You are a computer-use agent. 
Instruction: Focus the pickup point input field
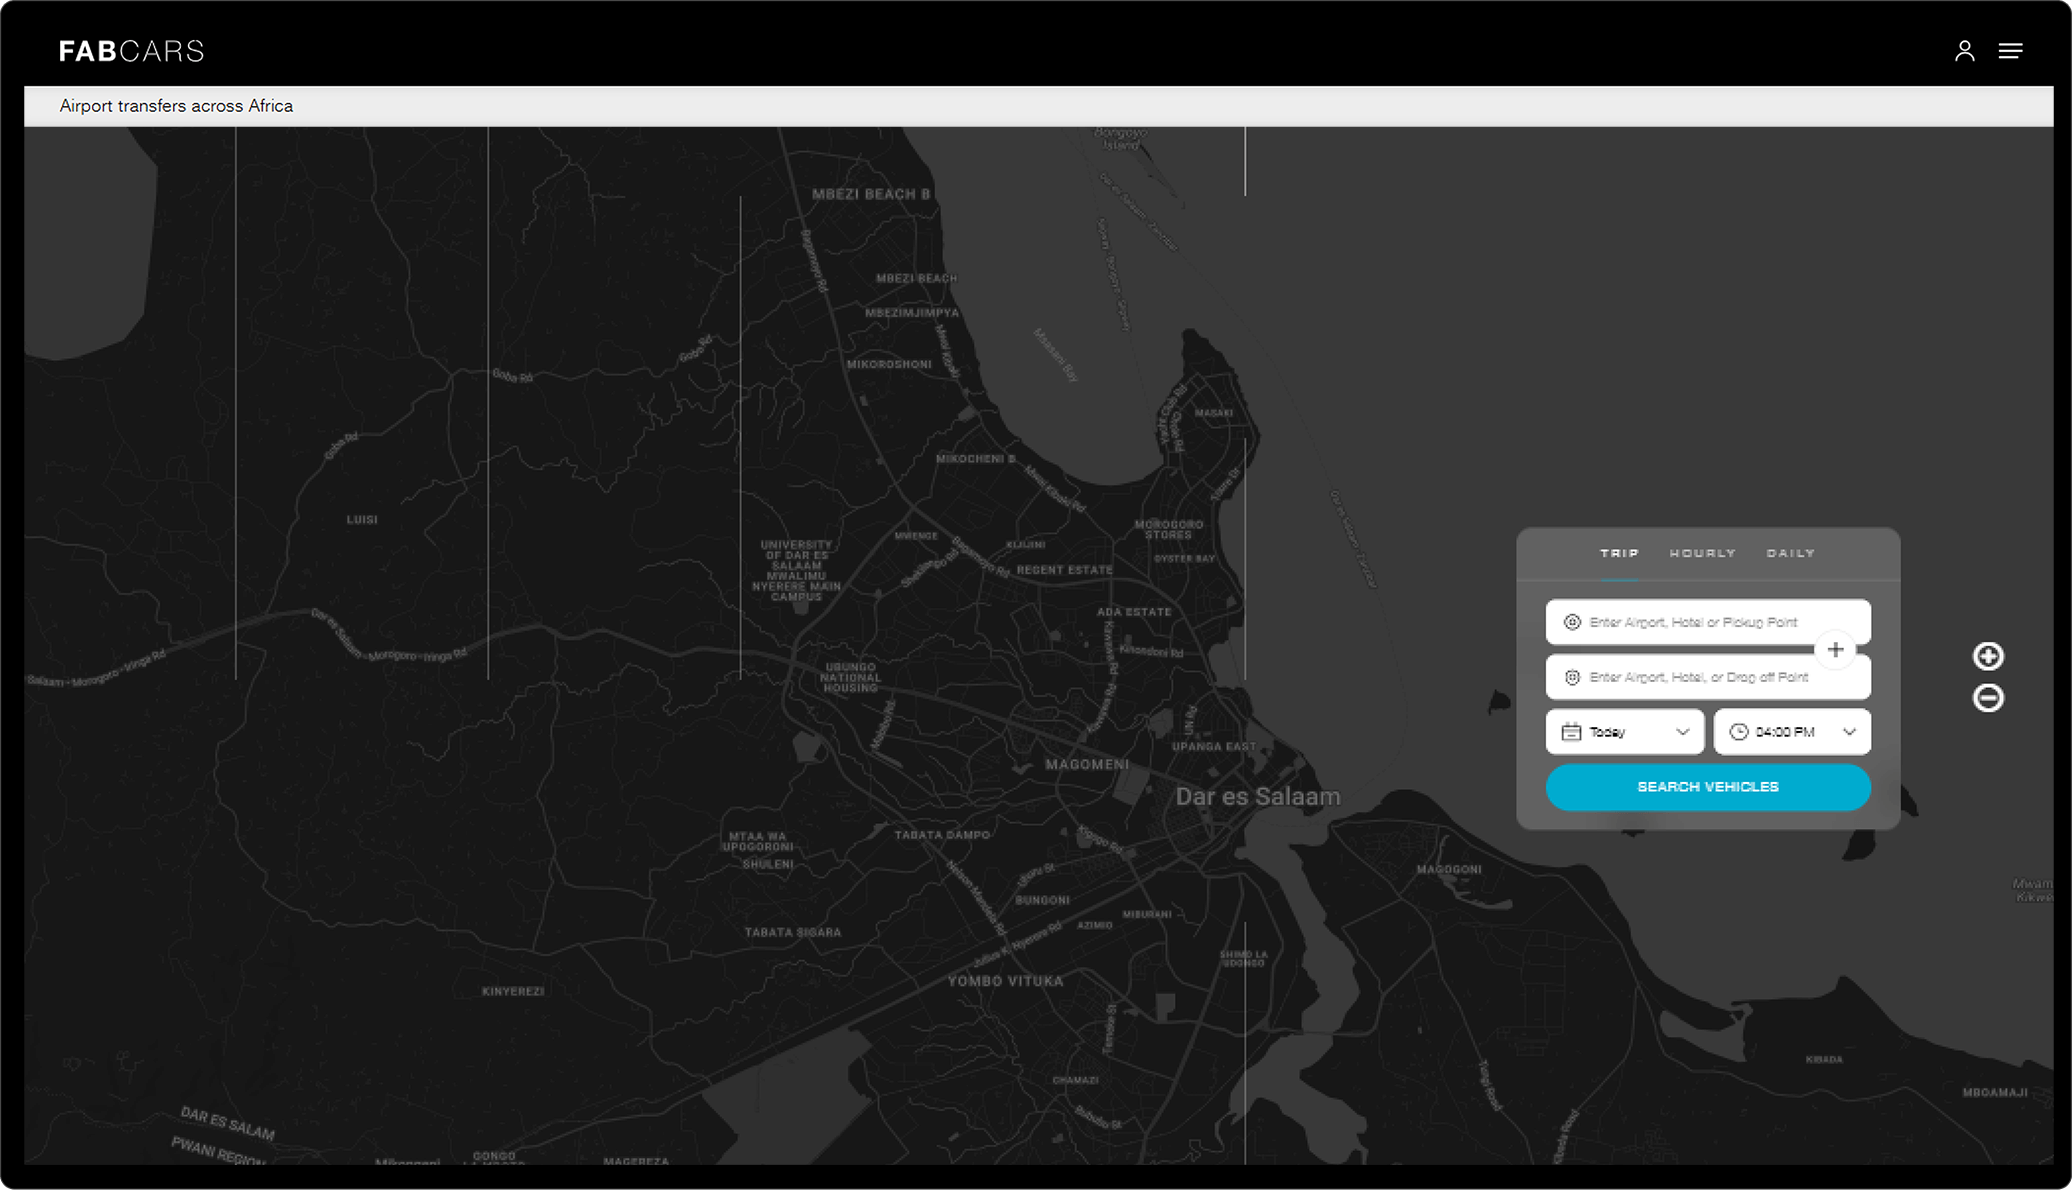click(x=1700, y=622)
